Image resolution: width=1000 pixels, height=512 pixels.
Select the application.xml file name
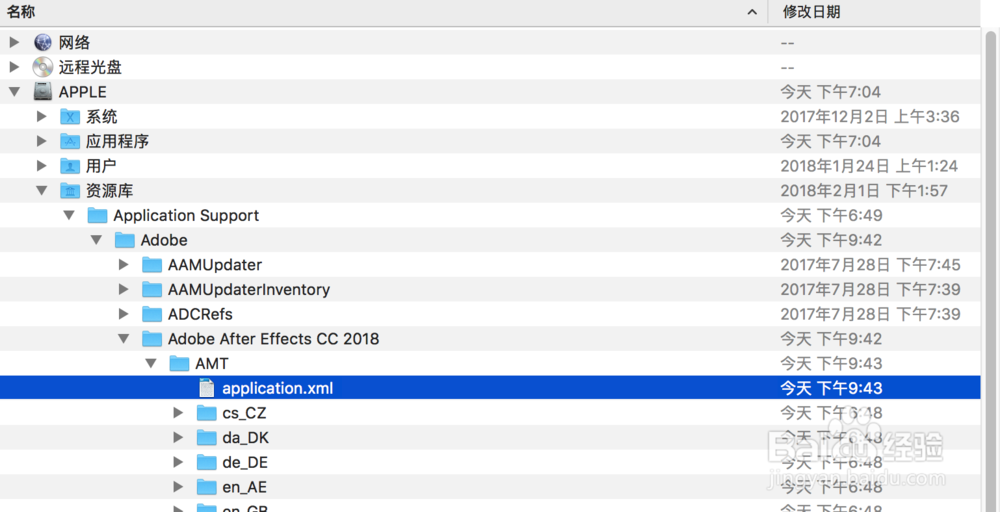click(x=277, y=388)
